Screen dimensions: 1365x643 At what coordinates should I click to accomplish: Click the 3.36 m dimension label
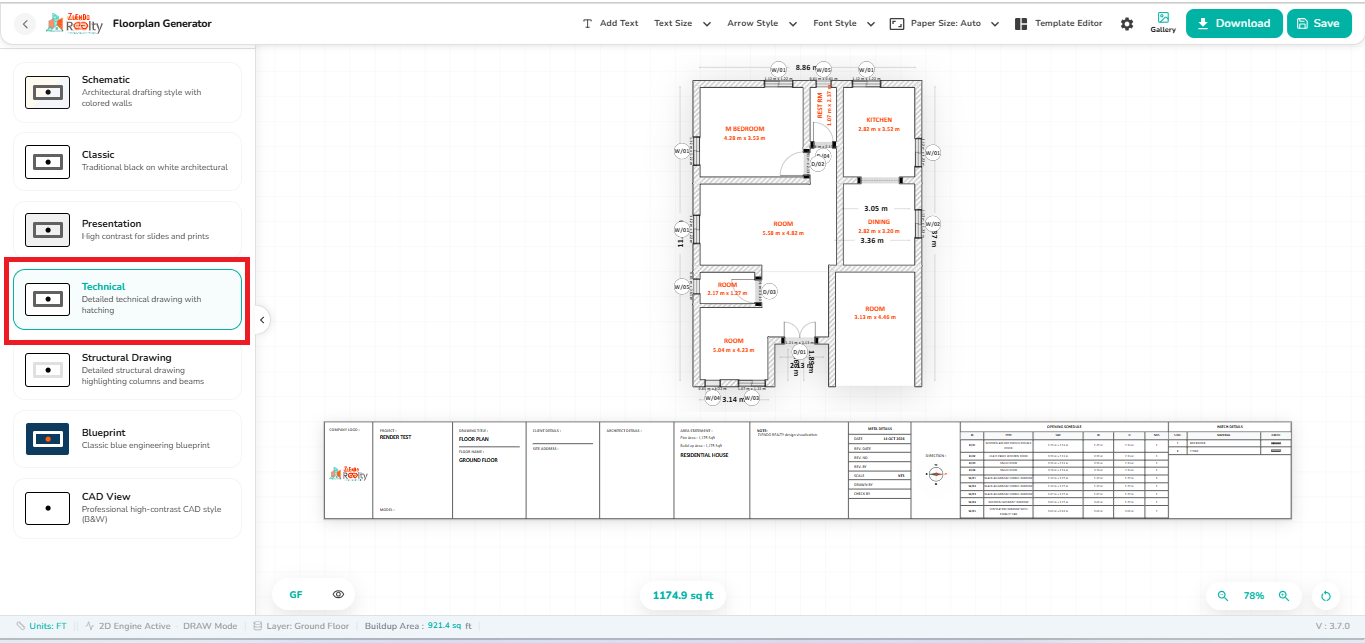(872, 240)
